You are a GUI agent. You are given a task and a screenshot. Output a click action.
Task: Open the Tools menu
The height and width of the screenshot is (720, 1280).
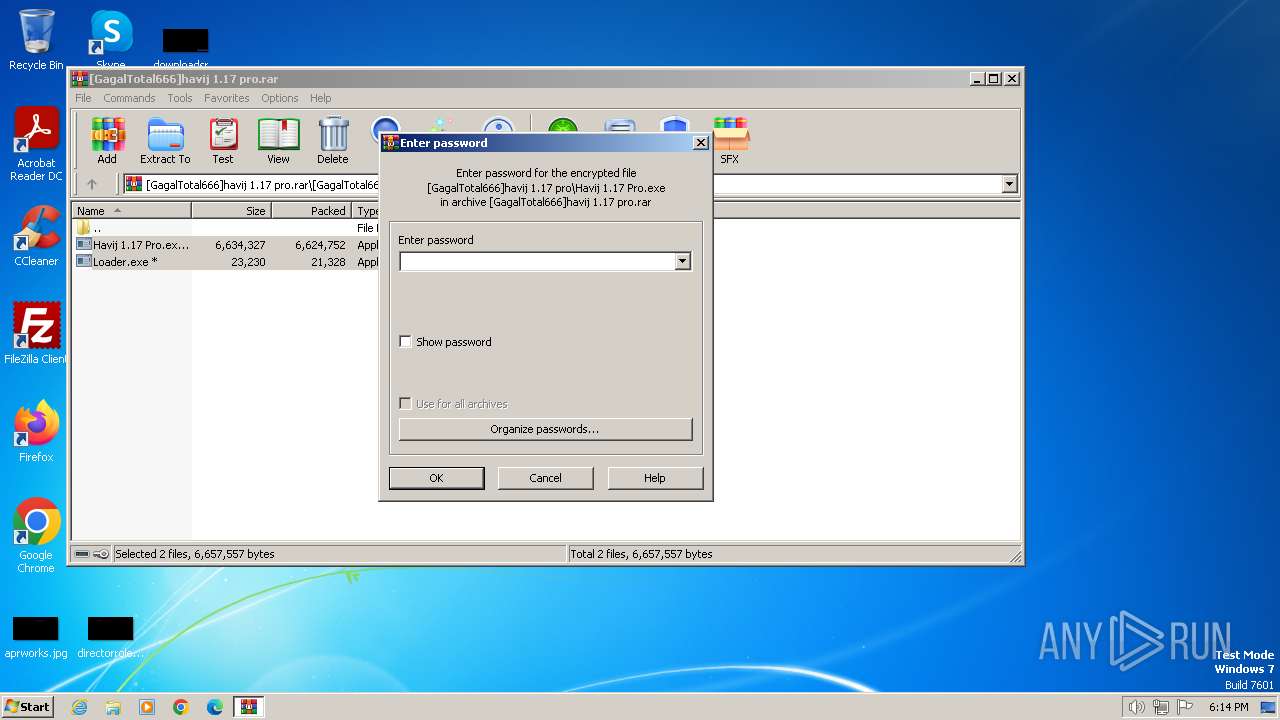pyautogui.click(x=180, y=98)
